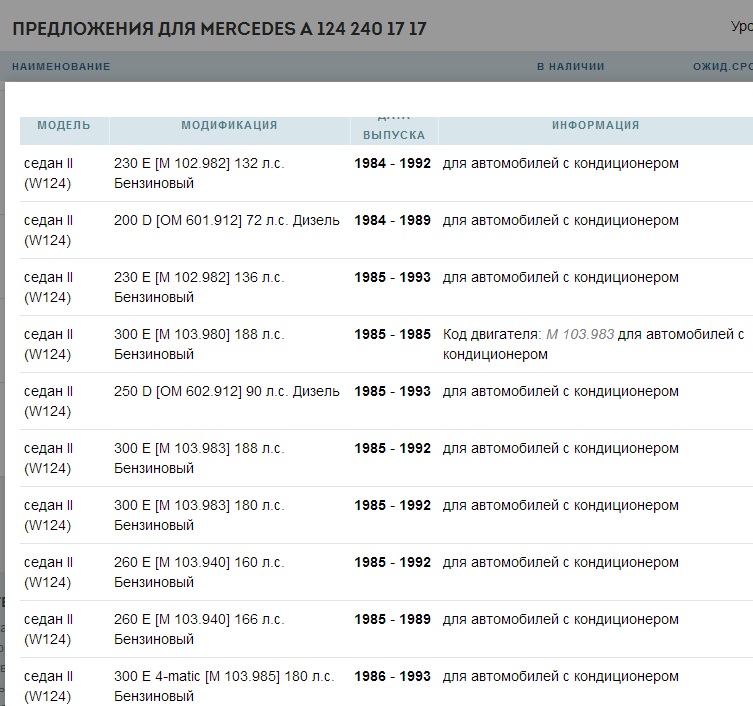Select modification 200 D [OM 601.912] 72 л.с. Дизель

tap(227, 220)
